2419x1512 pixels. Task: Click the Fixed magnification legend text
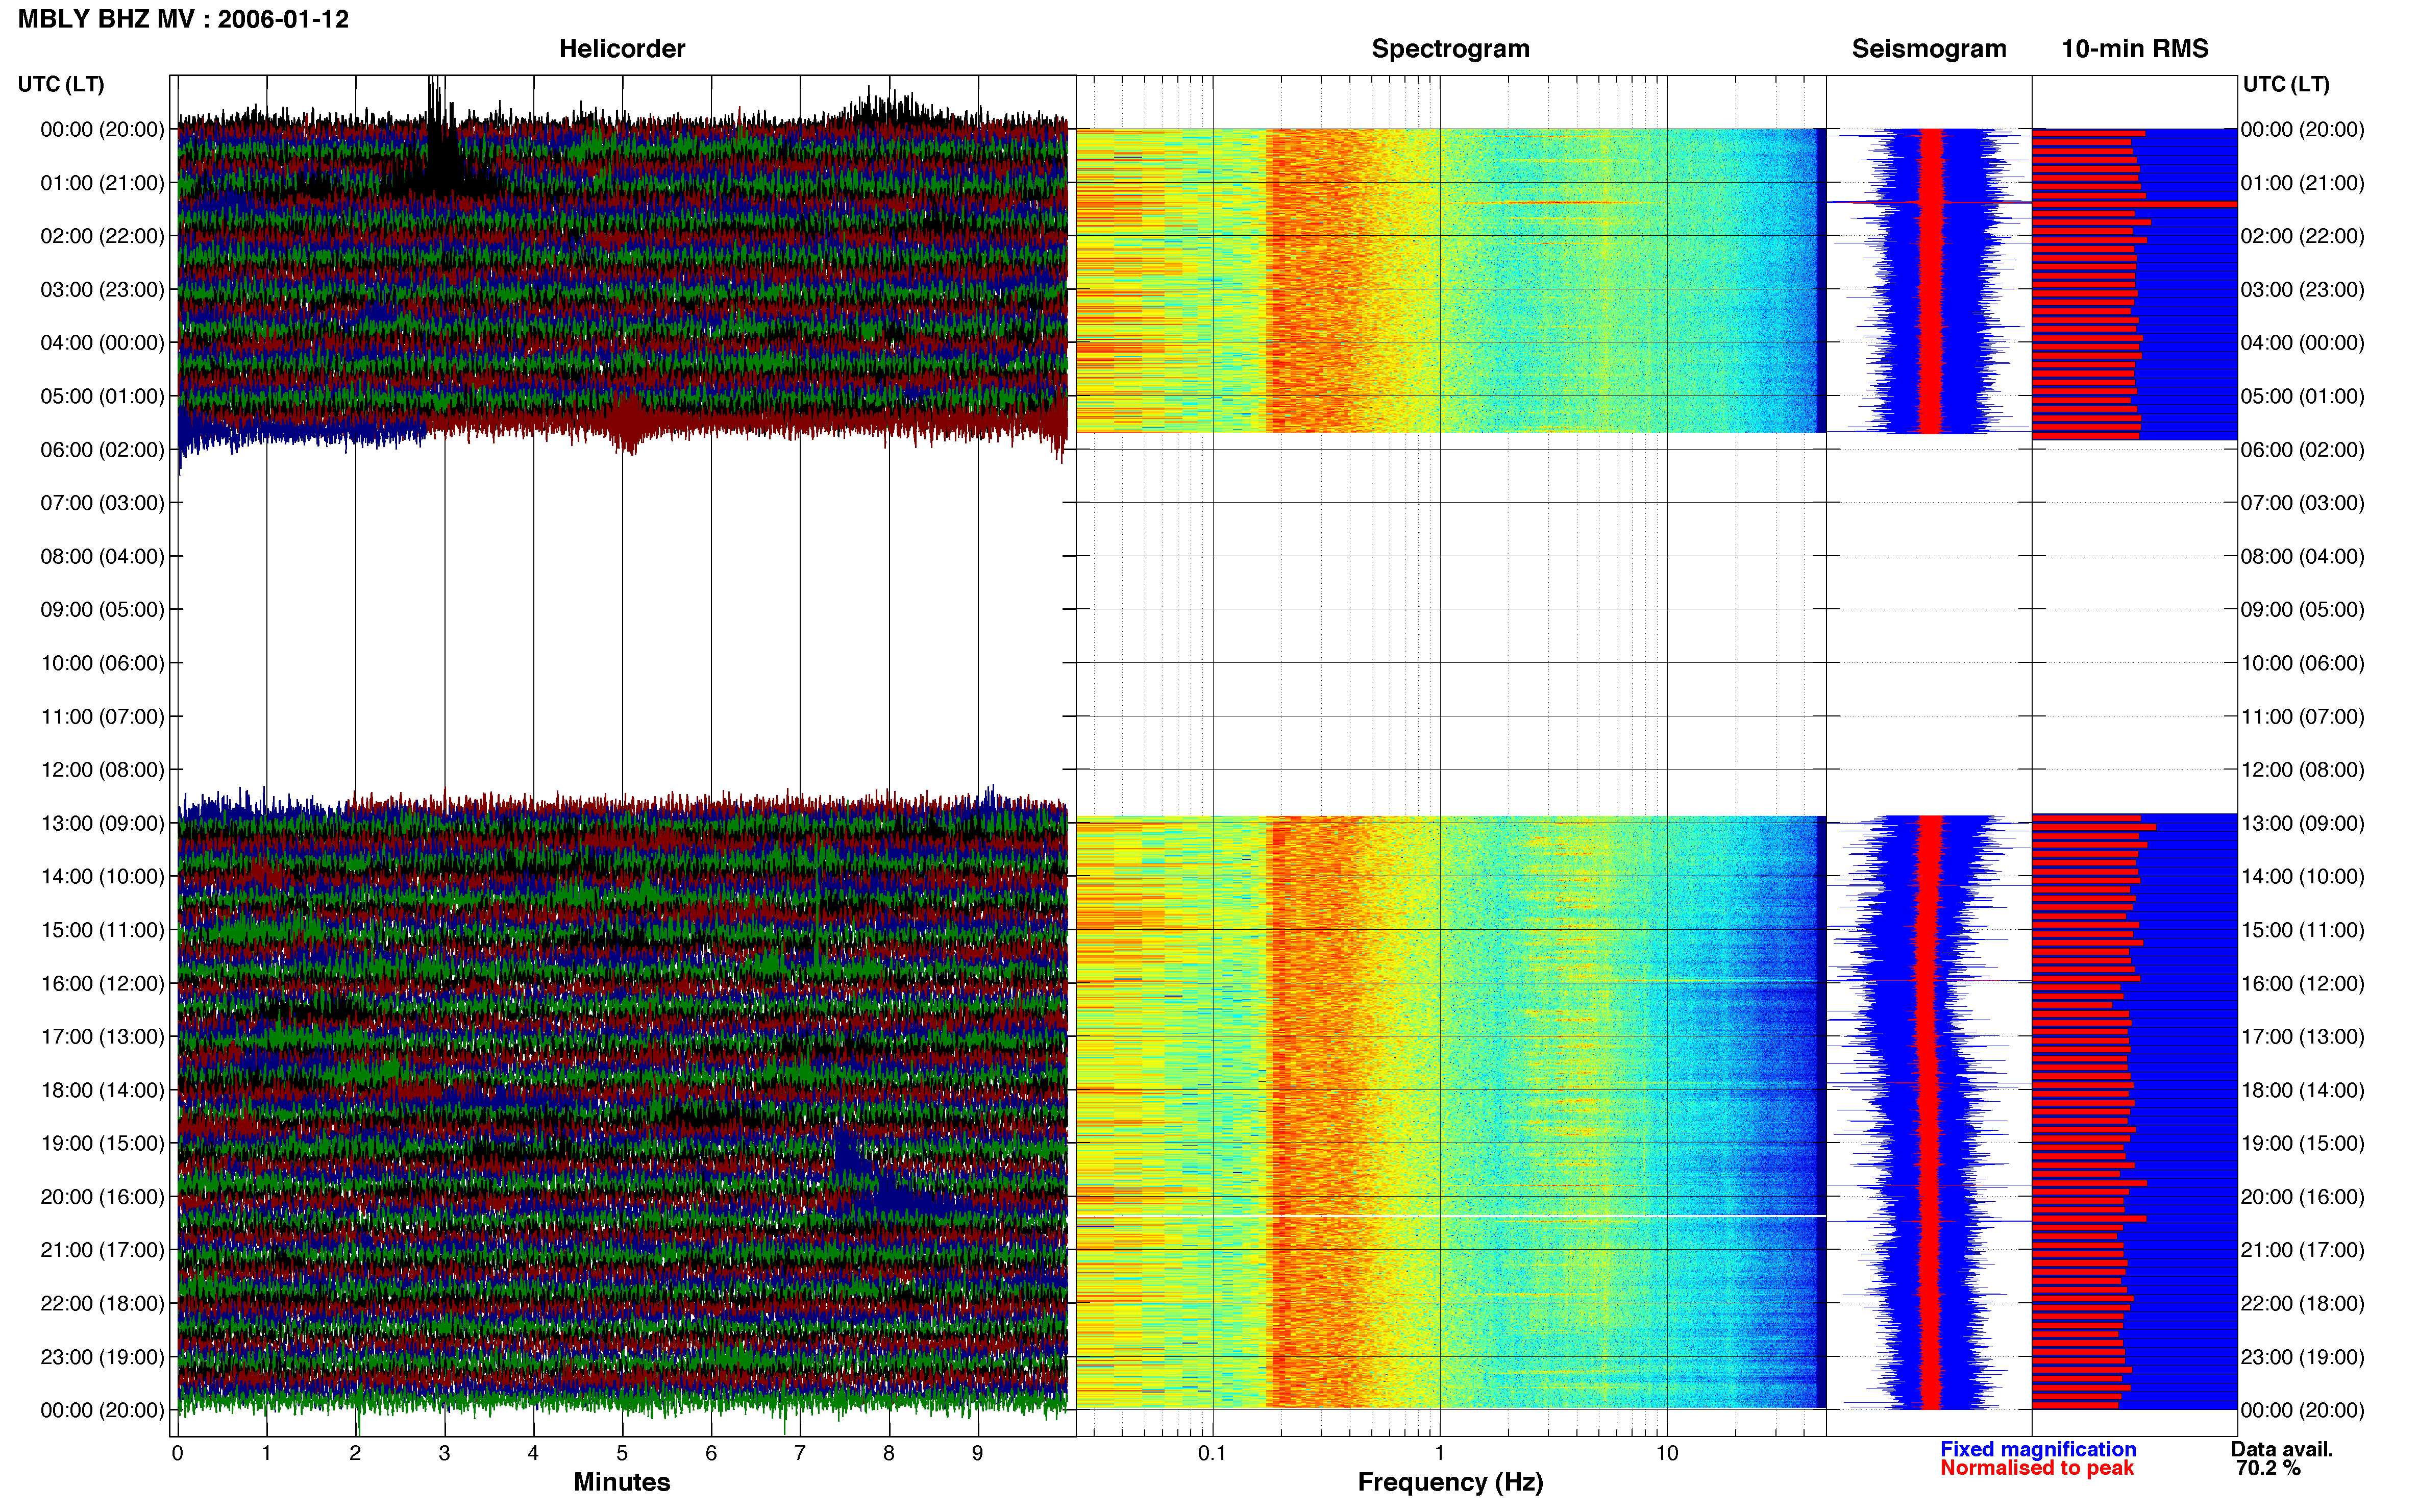click(x=2038, y=1449)
